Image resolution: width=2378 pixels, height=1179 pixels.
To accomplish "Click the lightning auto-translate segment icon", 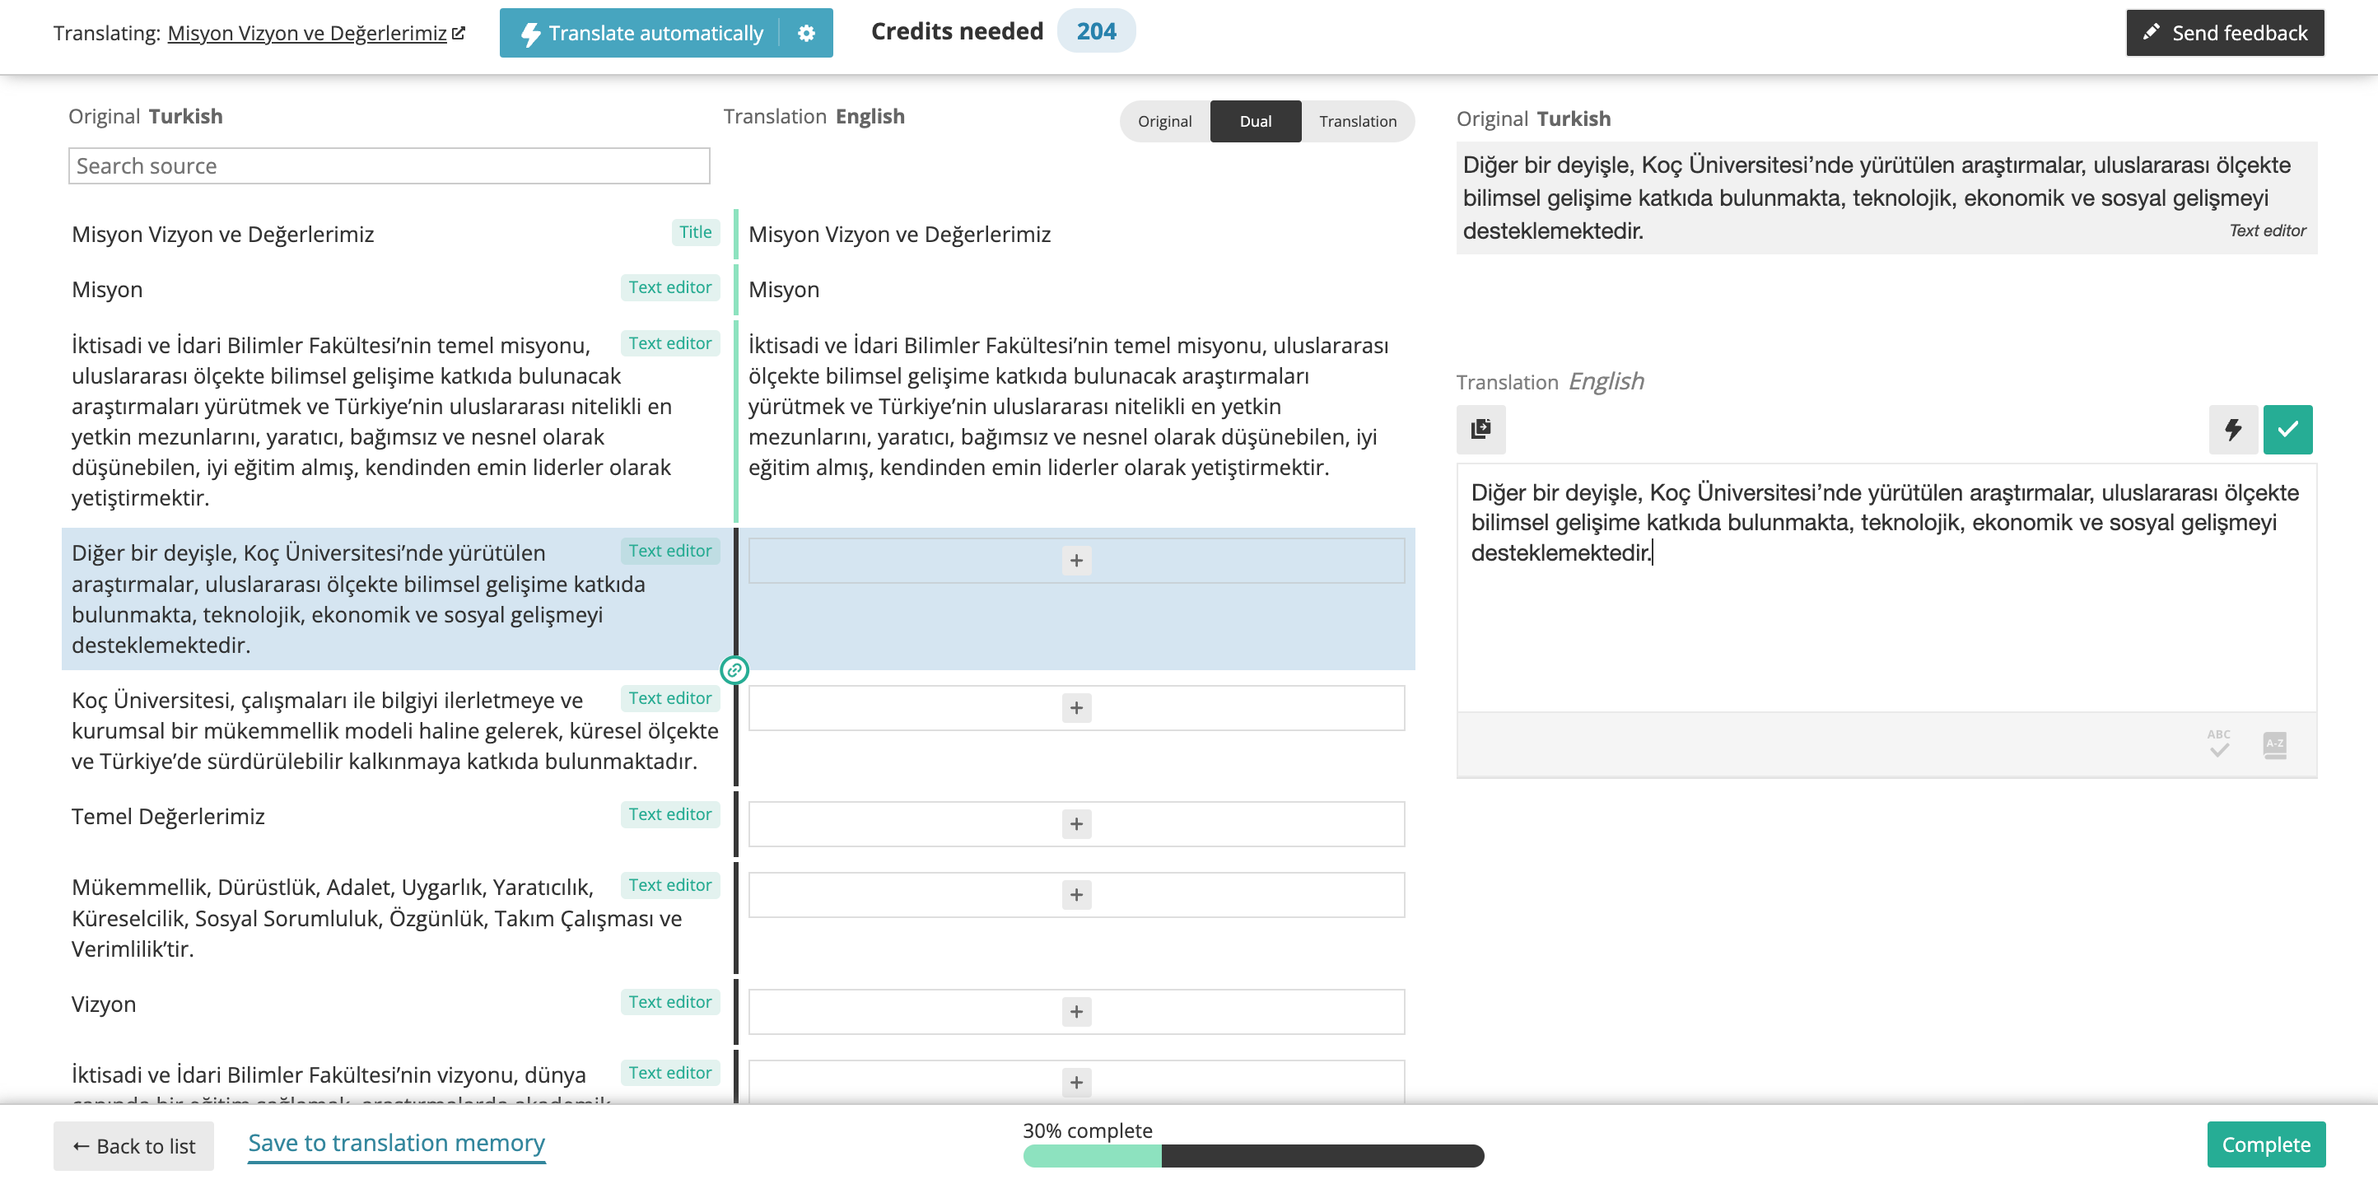I will (2232, 429).
